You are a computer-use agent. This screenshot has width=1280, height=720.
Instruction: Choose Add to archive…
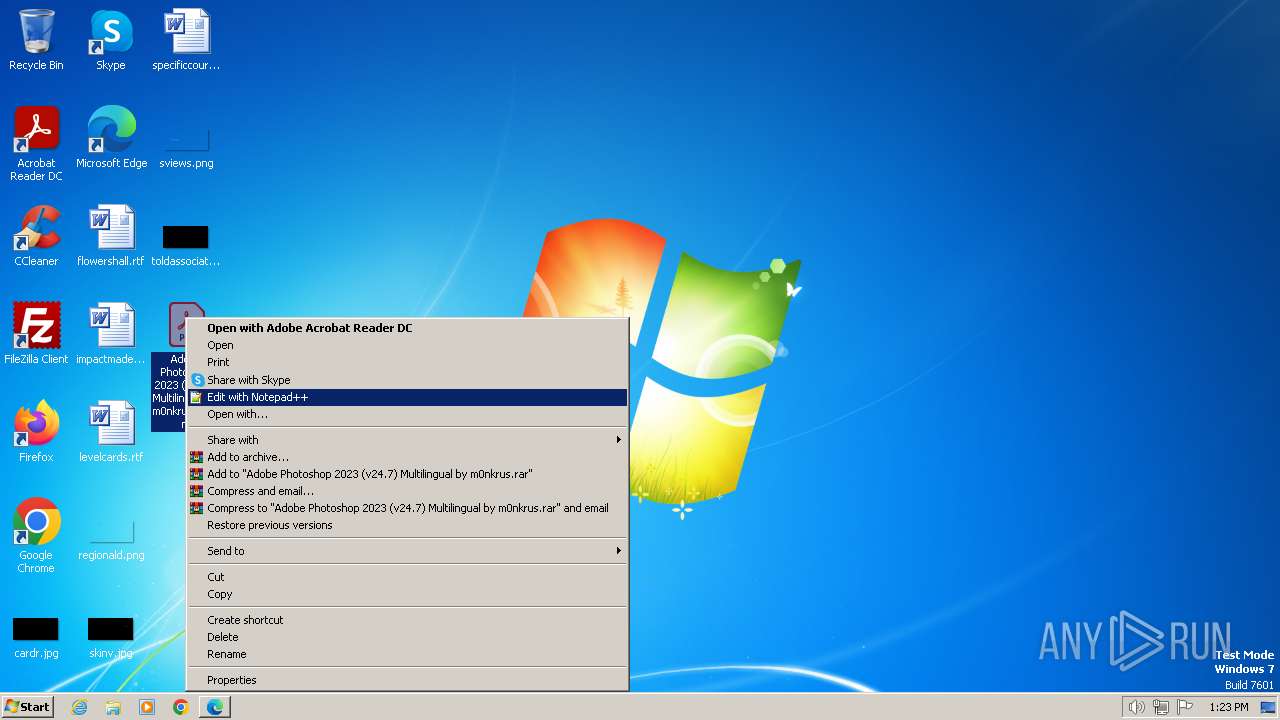point(408,457)
